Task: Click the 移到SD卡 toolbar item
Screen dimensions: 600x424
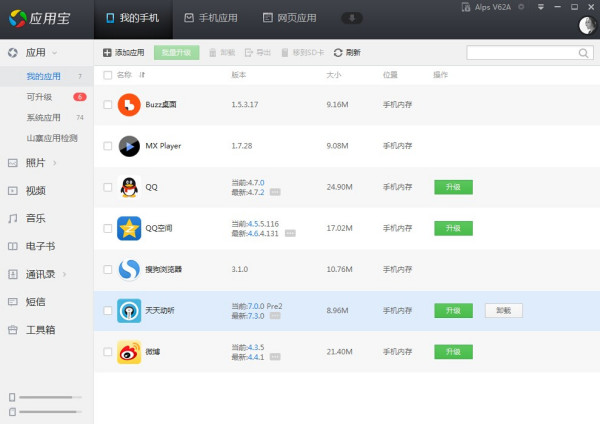Action: pyautogui.click(x=302, y=53)
